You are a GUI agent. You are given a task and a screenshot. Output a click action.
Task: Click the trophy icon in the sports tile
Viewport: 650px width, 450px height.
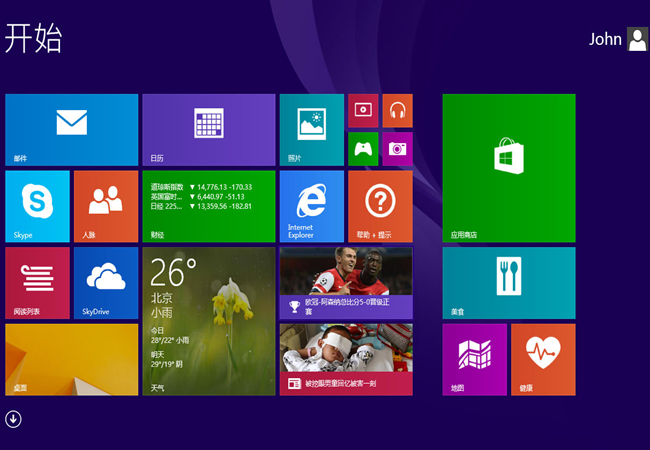(295, 307)
